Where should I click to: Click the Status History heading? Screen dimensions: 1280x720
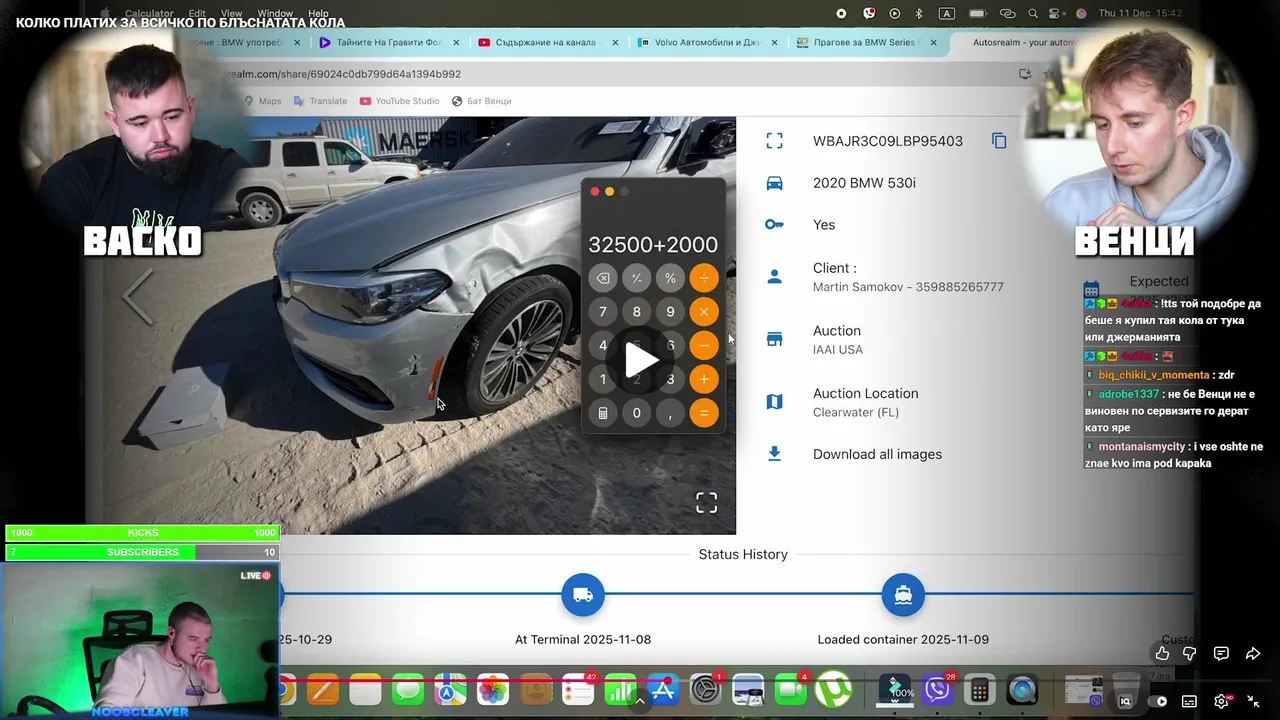(743, 554)
